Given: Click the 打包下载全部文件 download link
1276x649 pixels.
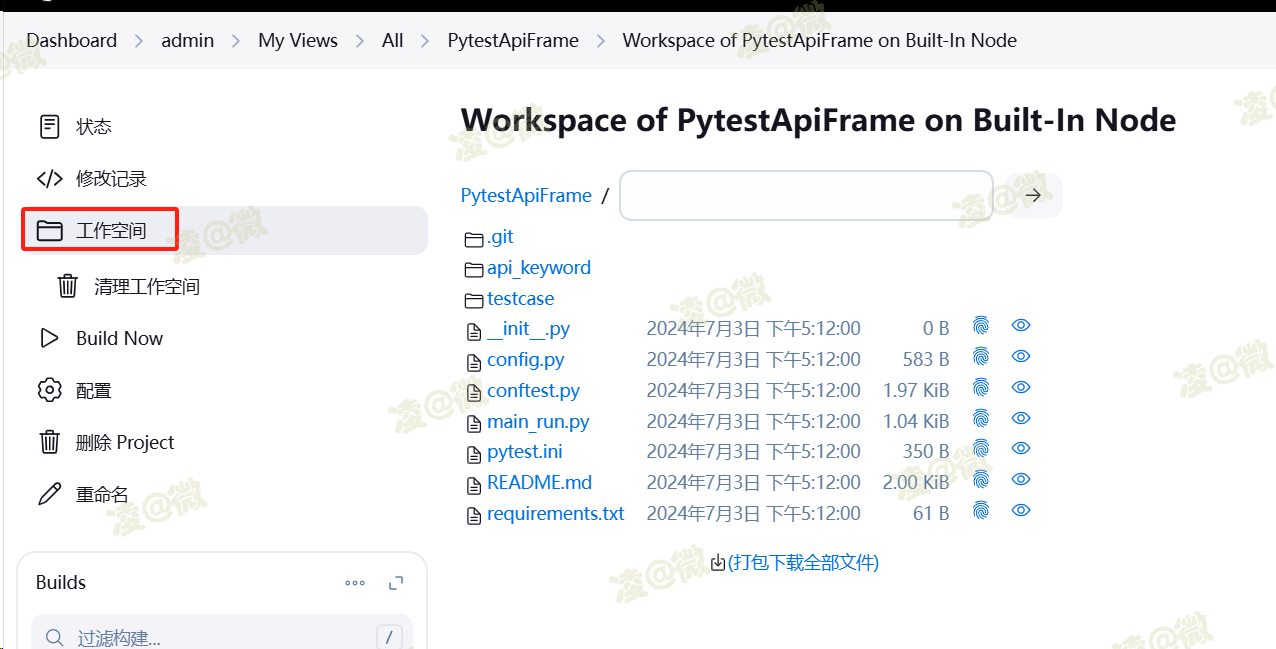Looking at the screenshot, I should 802,562.
